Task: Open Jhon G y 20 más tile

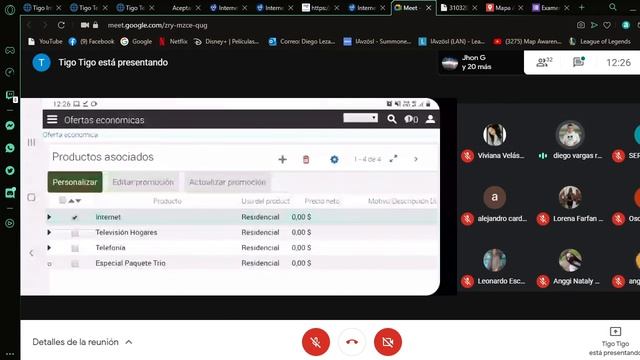Action: 481,62
